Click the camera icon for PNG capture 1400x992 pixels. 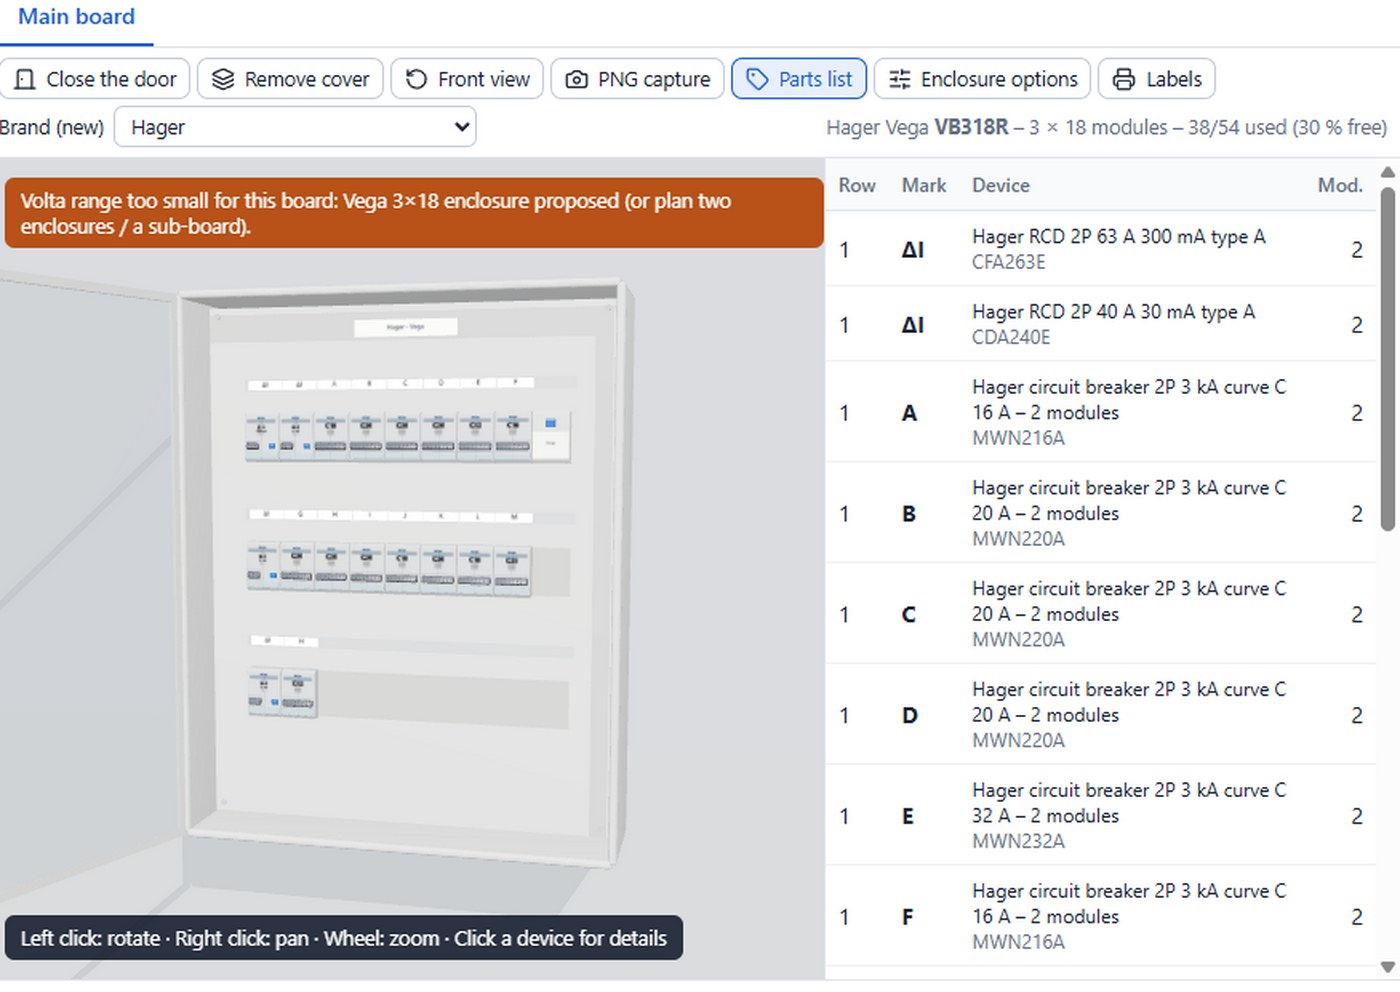576,79
